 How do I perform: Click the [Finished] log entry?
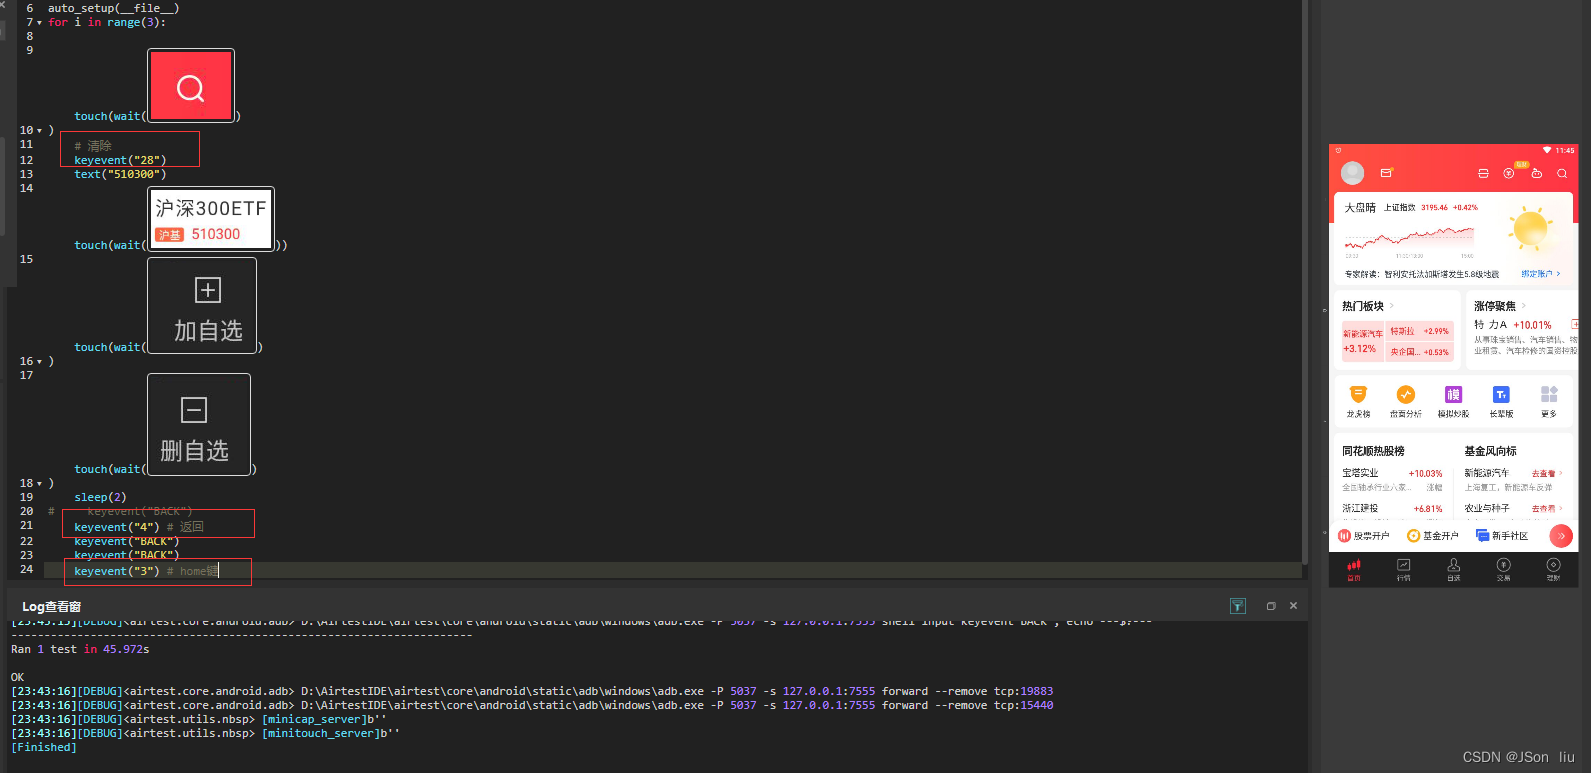click(x=43, y=747)
